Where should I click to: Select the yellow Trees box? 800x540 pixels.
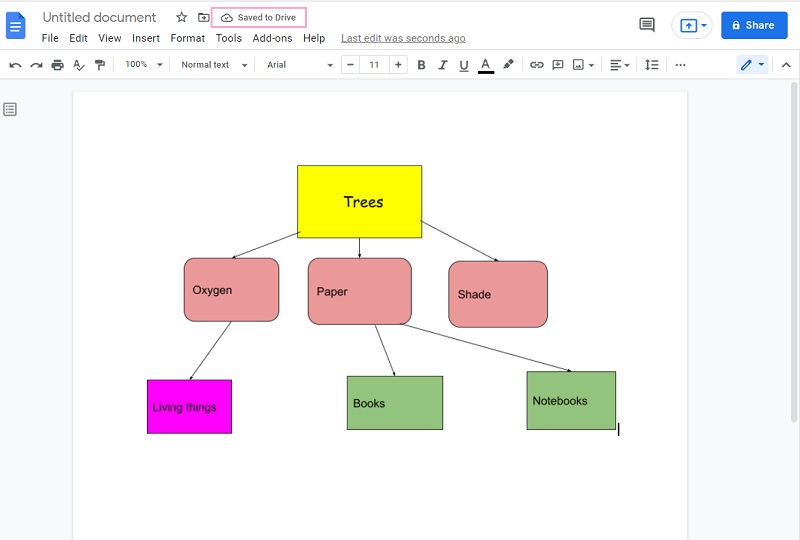click(x=360, y=202)
